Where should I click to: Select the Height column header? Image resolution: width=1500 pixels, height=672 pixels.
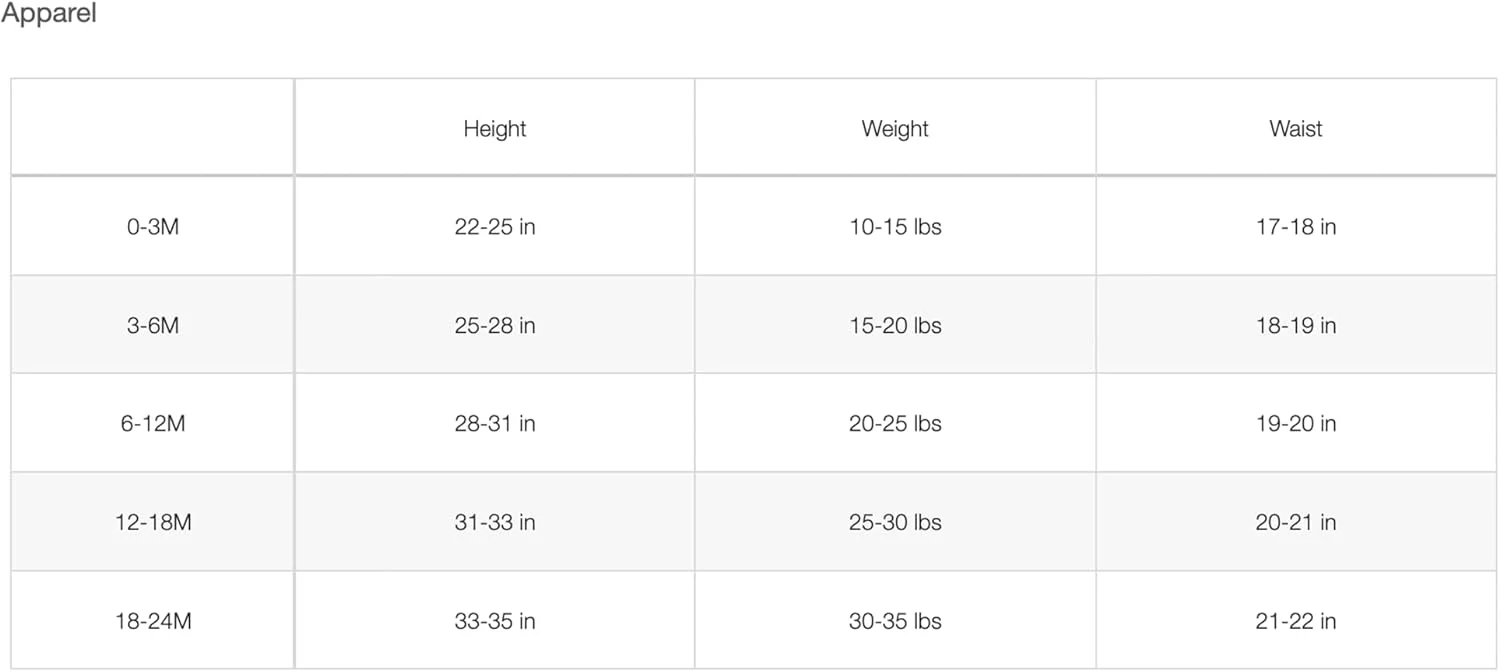[x=494, y=129]
